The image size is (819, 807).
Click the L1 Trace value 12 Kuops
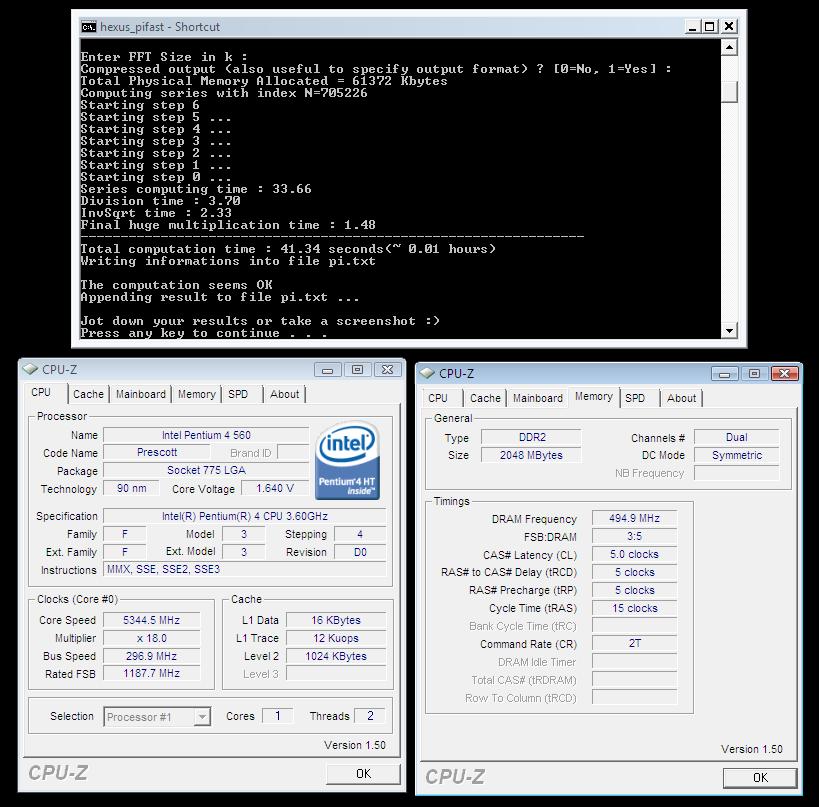pyautogui.click(x=336, y=638)
